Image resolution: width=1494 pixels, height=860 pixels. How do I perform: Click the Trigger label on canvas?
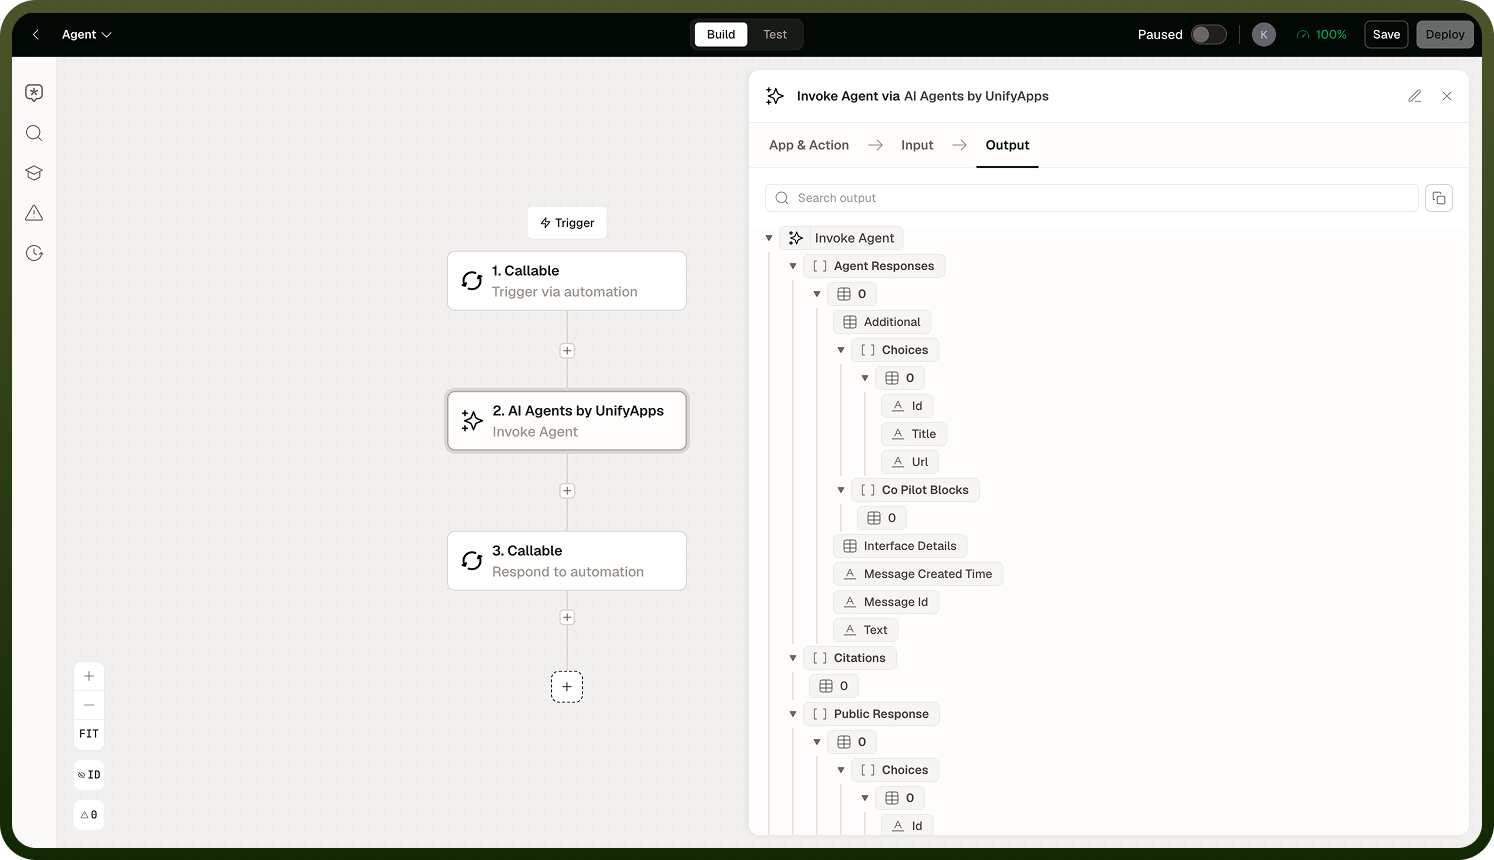(567, 223)
